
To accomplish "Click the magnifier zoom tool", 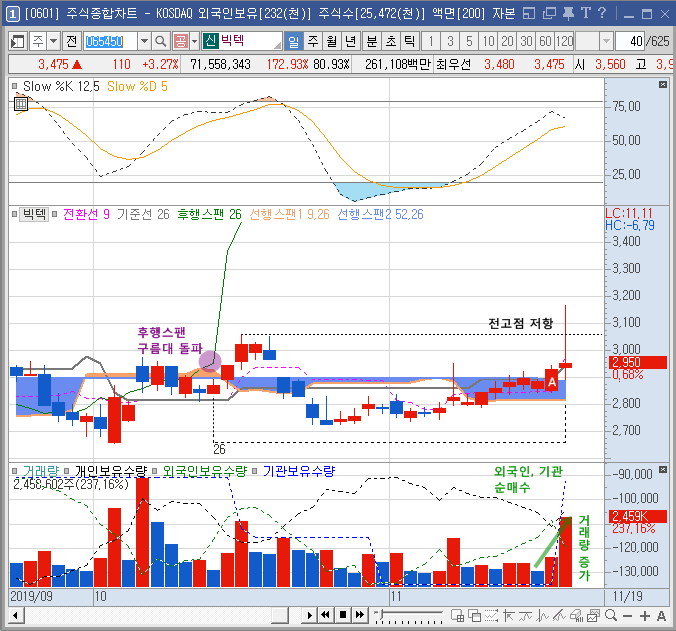I will click(x=610, y=615).
